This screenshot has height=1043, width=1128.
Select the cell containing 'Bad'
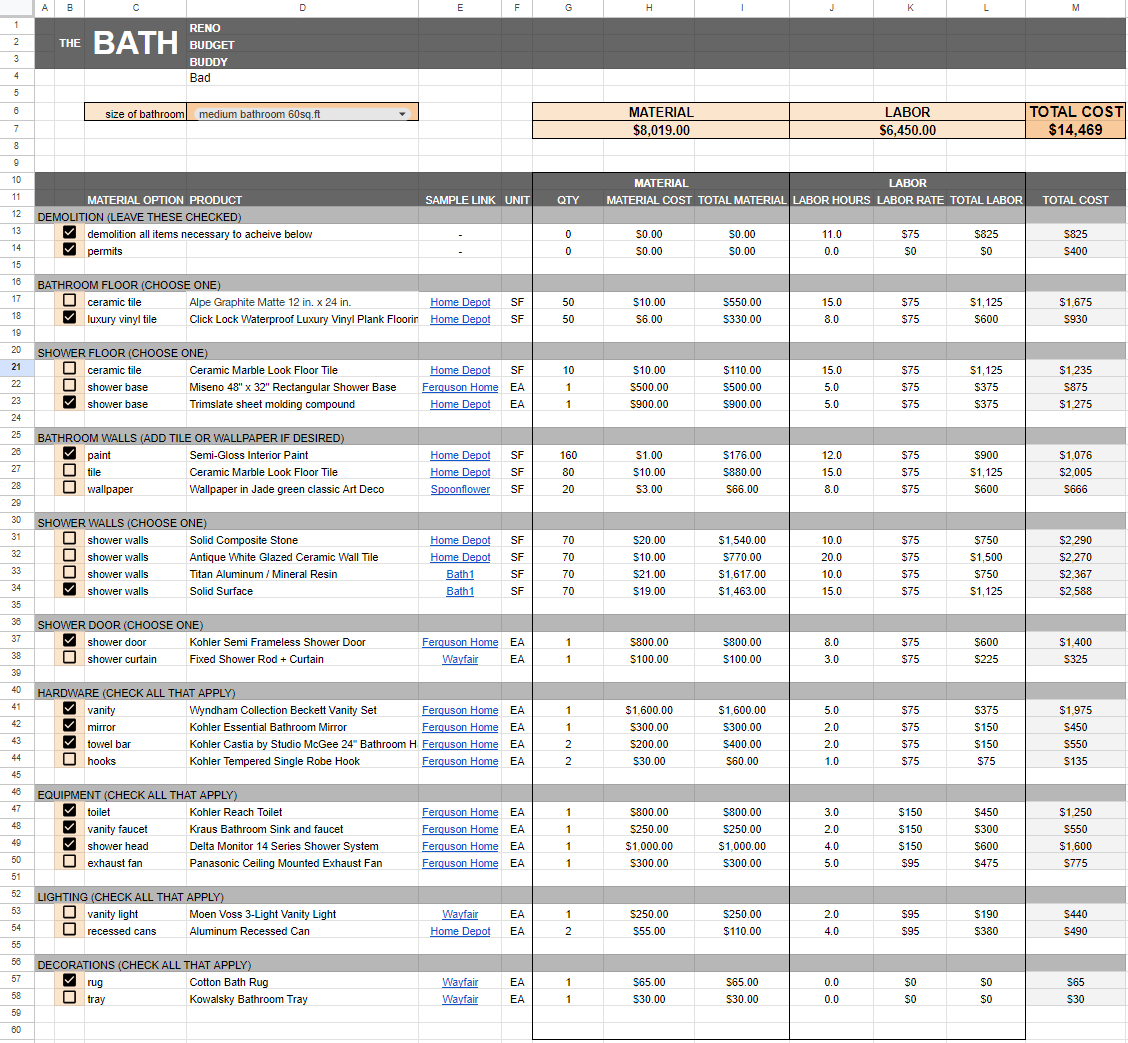(x=302, y=78)
